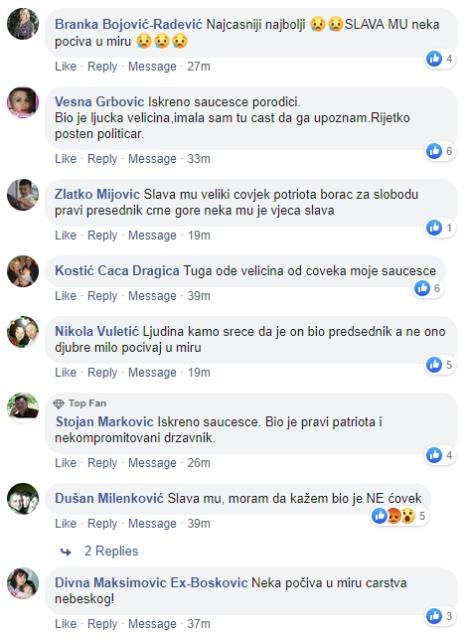Image resolution: width=468 pixels, height=638 pixels.
Task: Open reactions on Zlatko Mijovic's comment
Action: pos(440,227)
